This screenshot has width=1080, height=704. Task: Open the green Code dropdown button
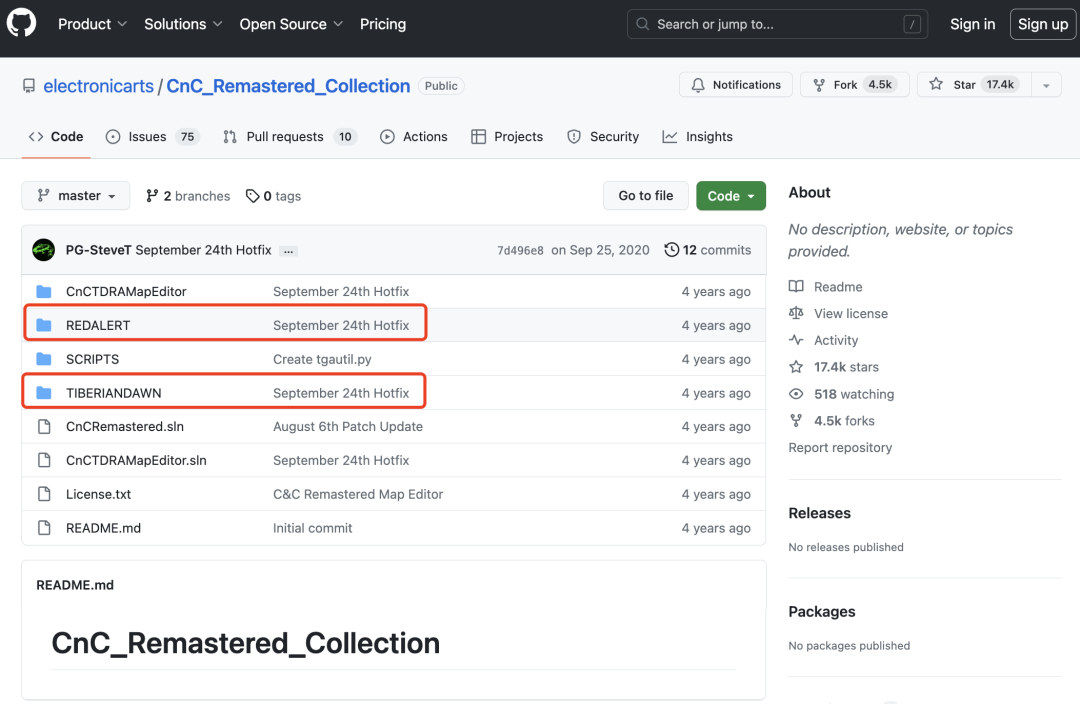(x=731, y=196)
